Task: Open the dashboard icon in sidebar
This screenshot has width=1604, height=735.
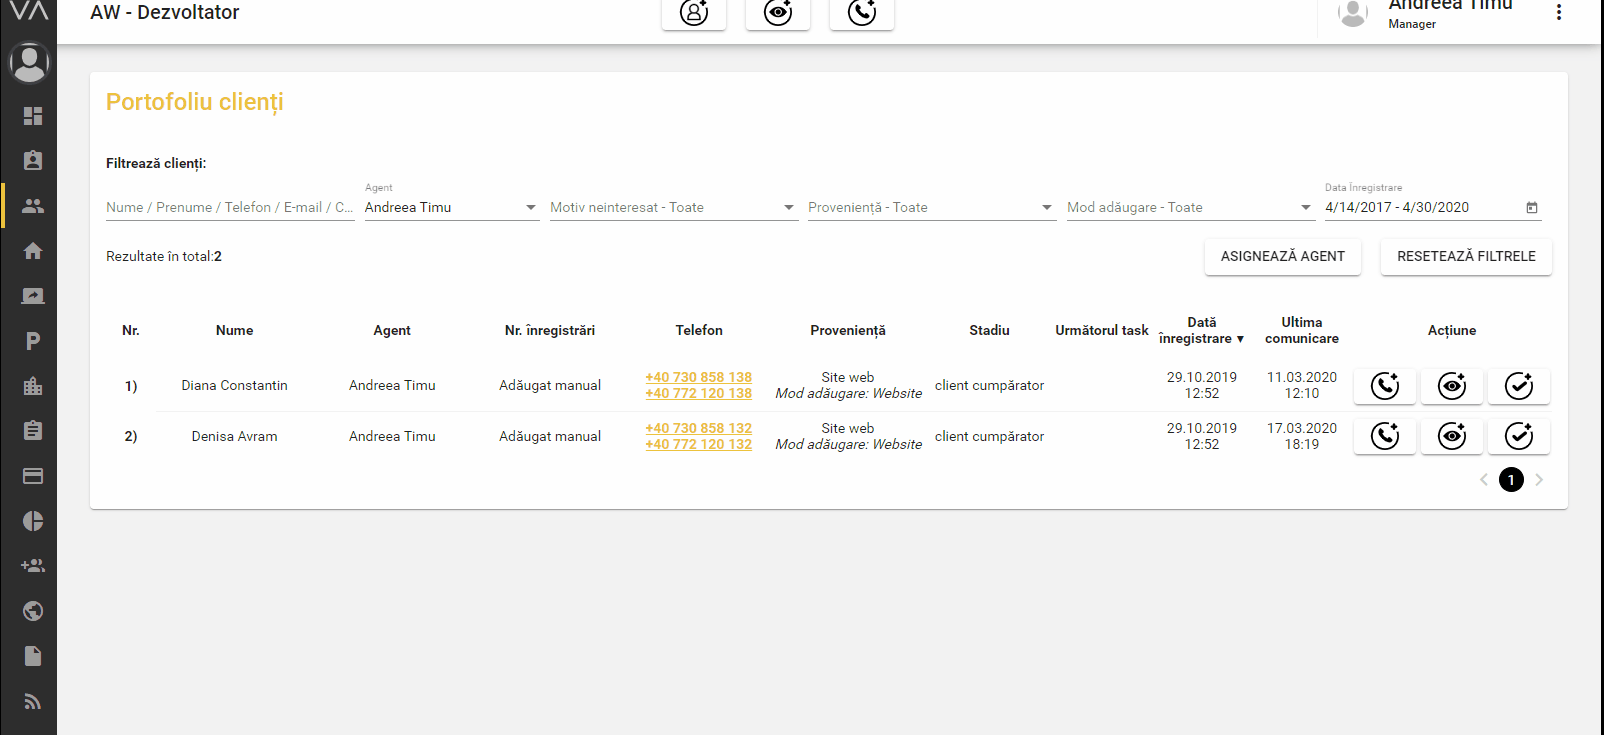Action: (x=33, y=116)
